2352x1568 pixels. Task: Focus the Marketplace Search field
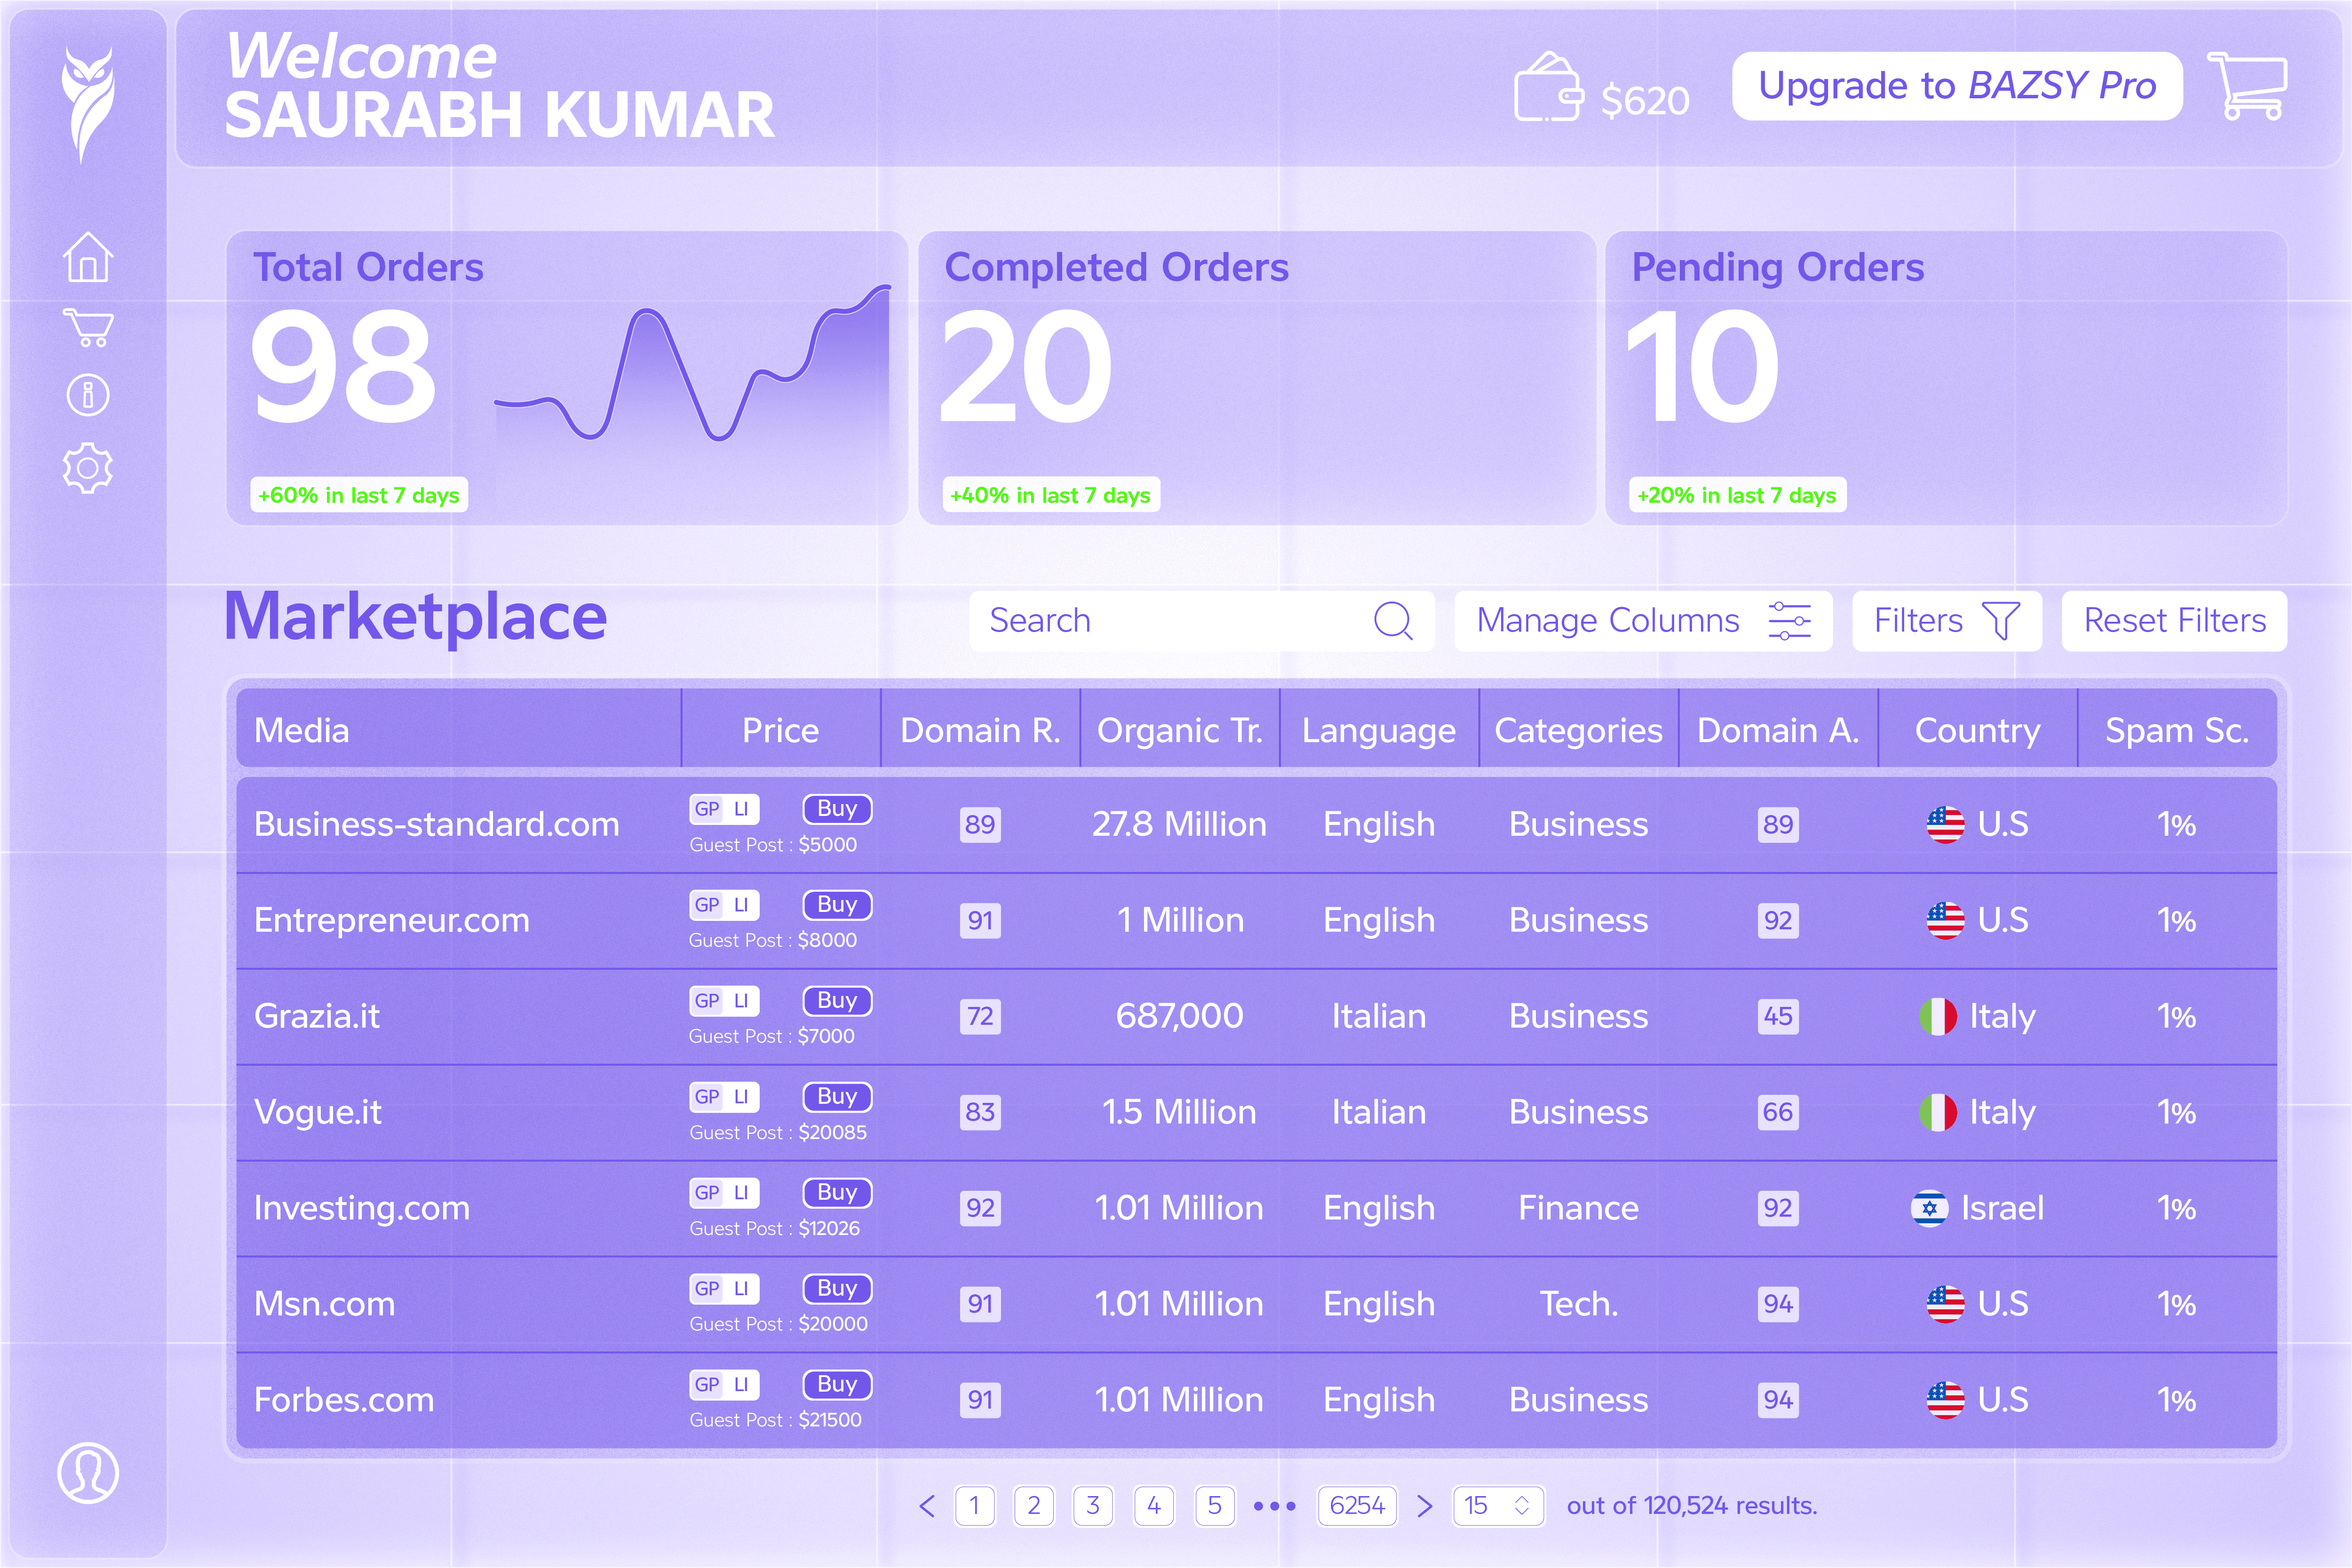1202,621
